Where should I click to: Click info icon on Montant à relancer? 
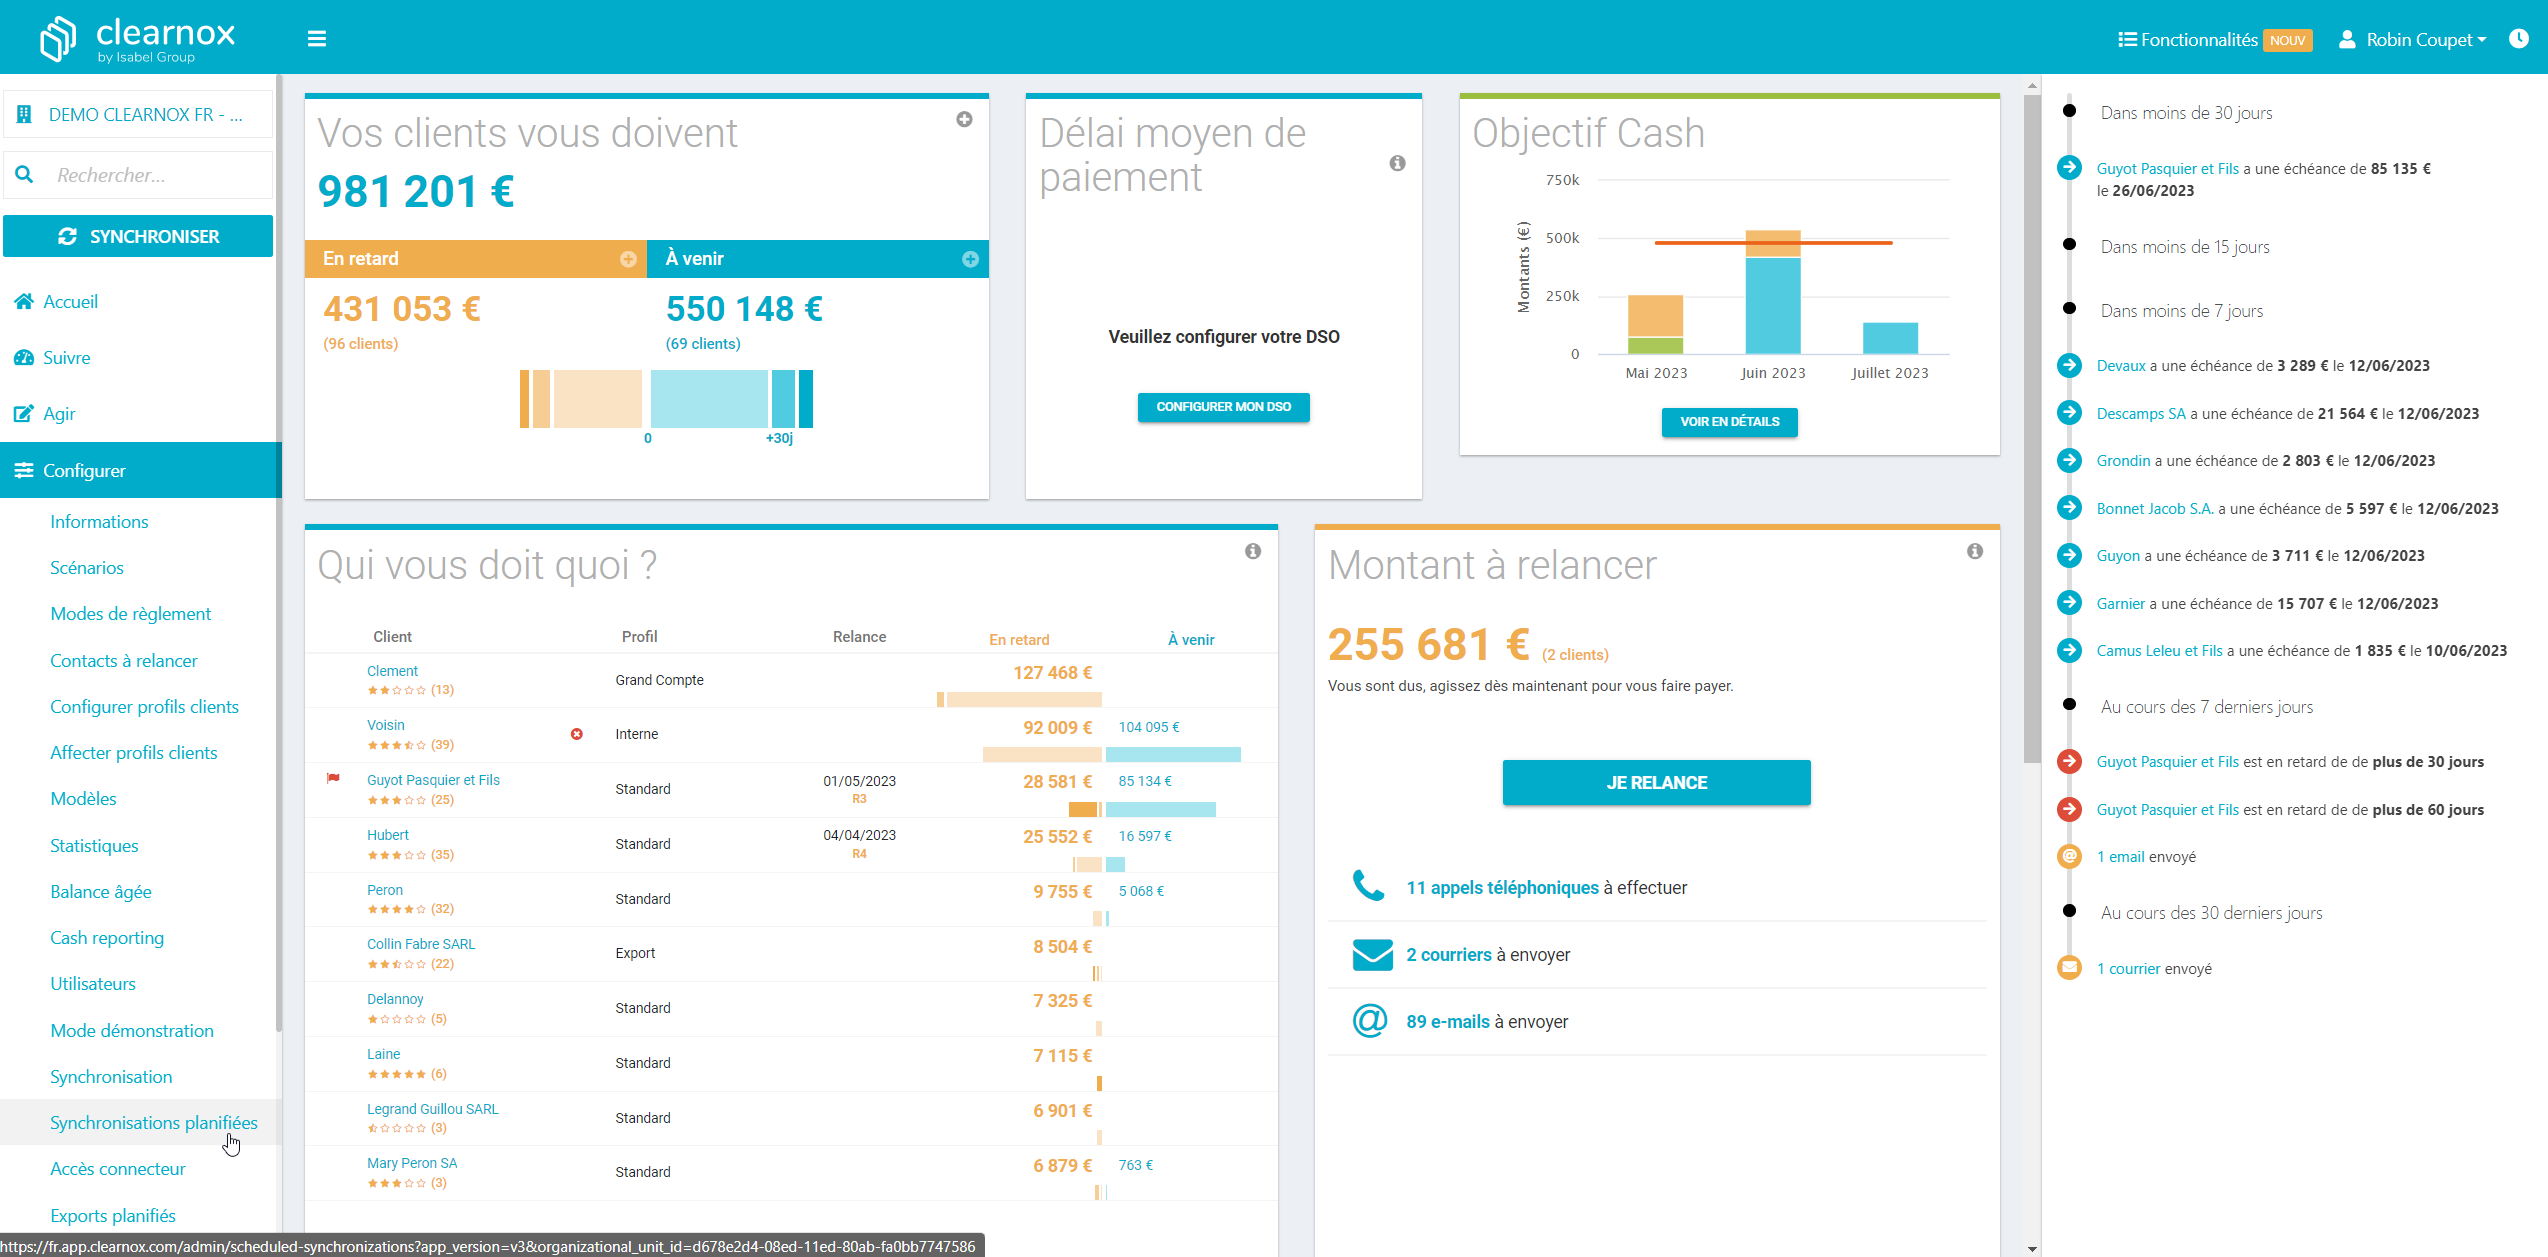click(x=1975, y=551)
